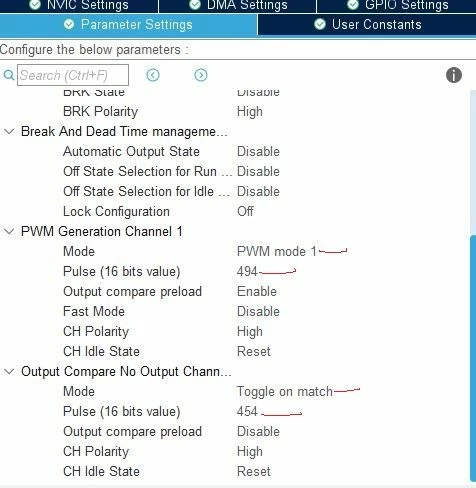The height and width of the screenshot is (488, 476).
Task: Change Output Compare preload Disable value
Action: tap(258, 431)
